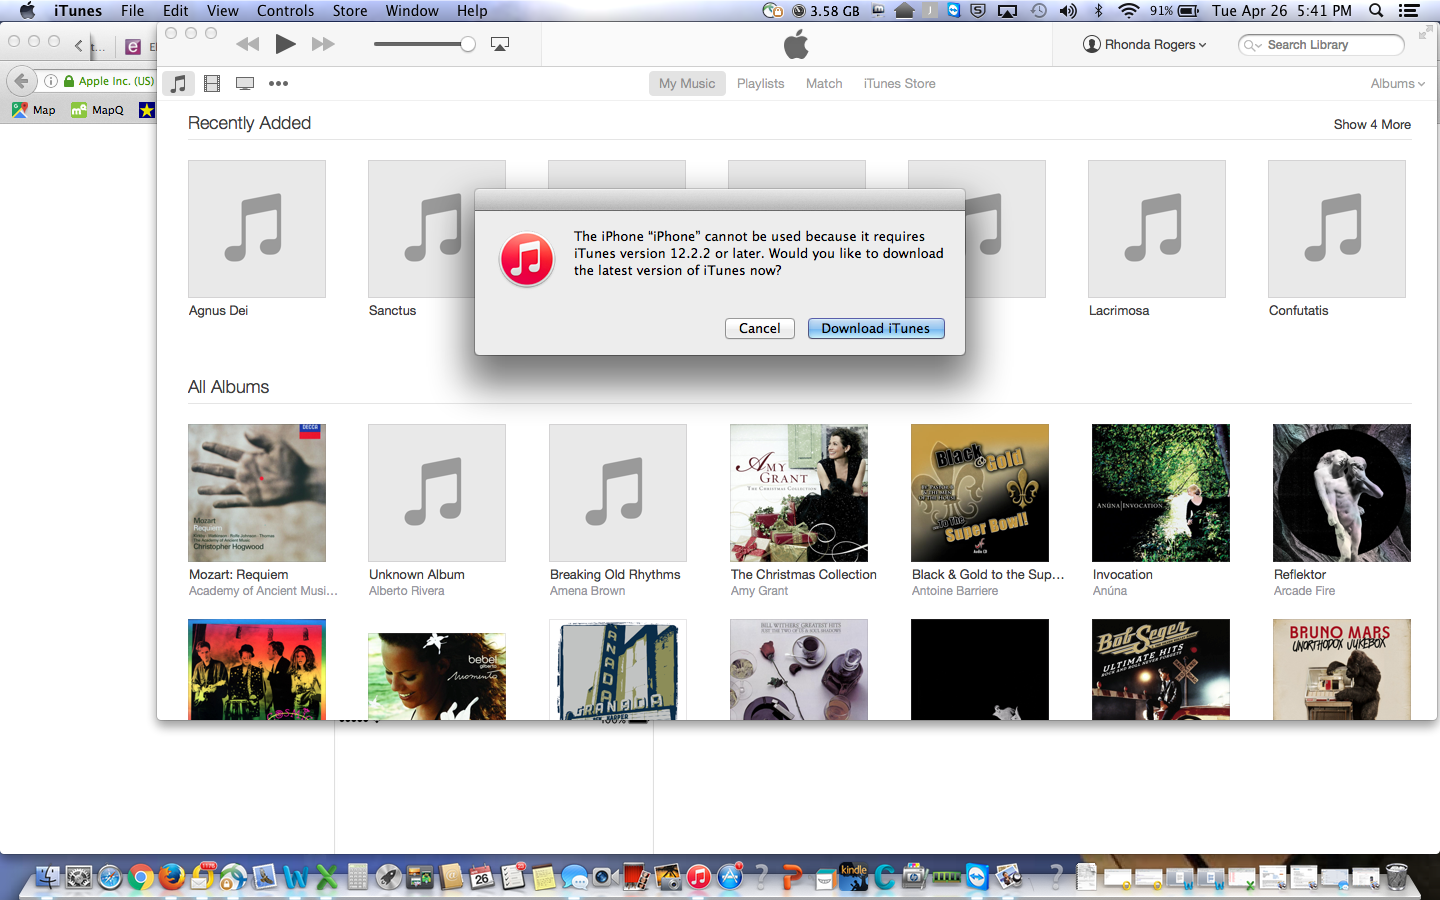Viewport: 1440px width, 900px height.
Task: Open the Help menu
Action: coord(472,11)
